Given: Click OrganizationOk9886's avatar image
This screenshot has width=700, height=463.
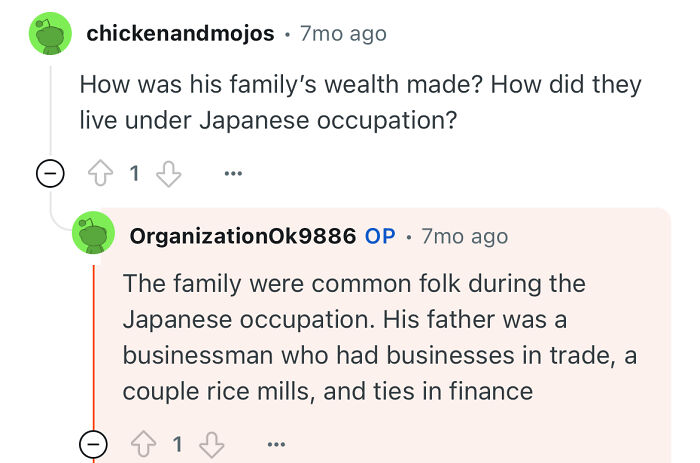Looking at the screenshot, I should (93, 233).
